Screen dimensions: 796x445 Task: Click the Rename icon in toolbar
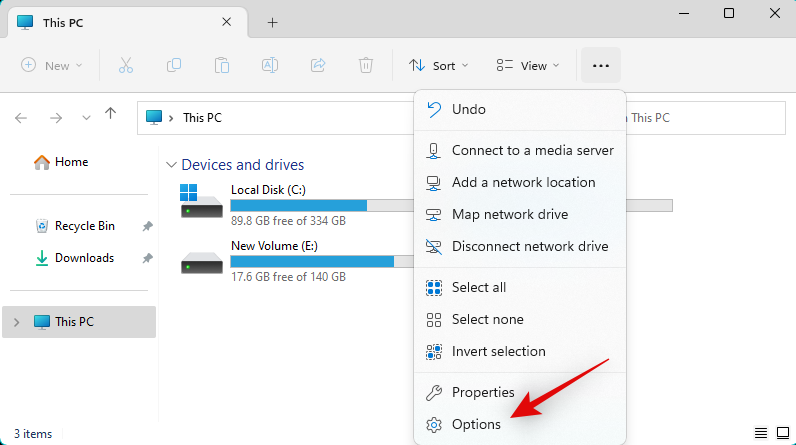point(270,65)
